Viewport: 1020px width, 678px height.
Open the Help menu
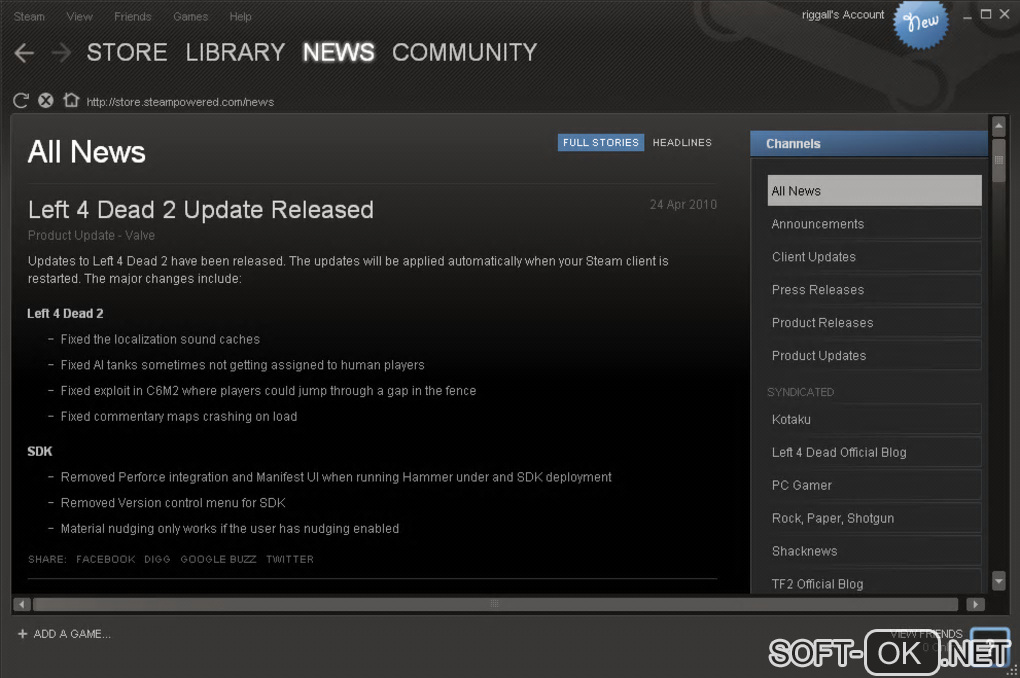click(240, 17)
